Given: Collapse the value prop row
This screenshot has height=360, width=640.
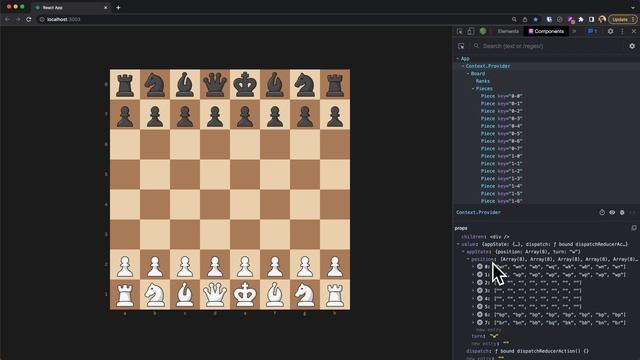Looking at the screenshot, I should 458,244.
